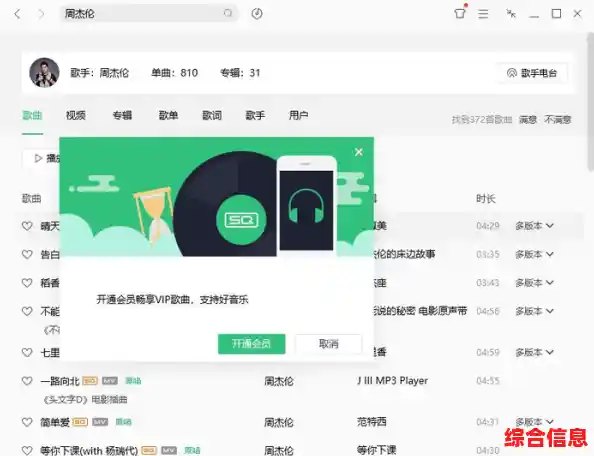Favorite 等你下课 with heart icon
Screen dimensions: 594x456
click(27, 450)
